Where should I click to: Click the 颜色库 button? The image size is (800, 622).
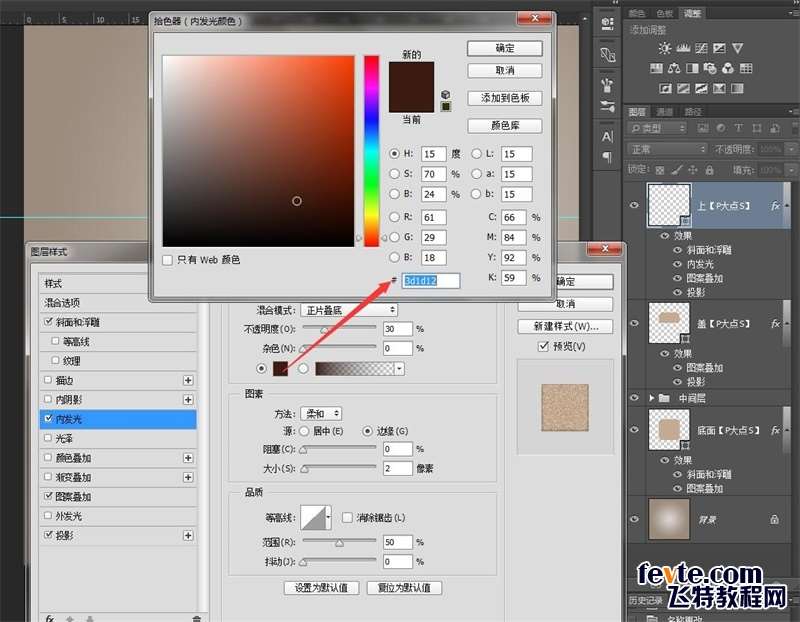point(504,126)
